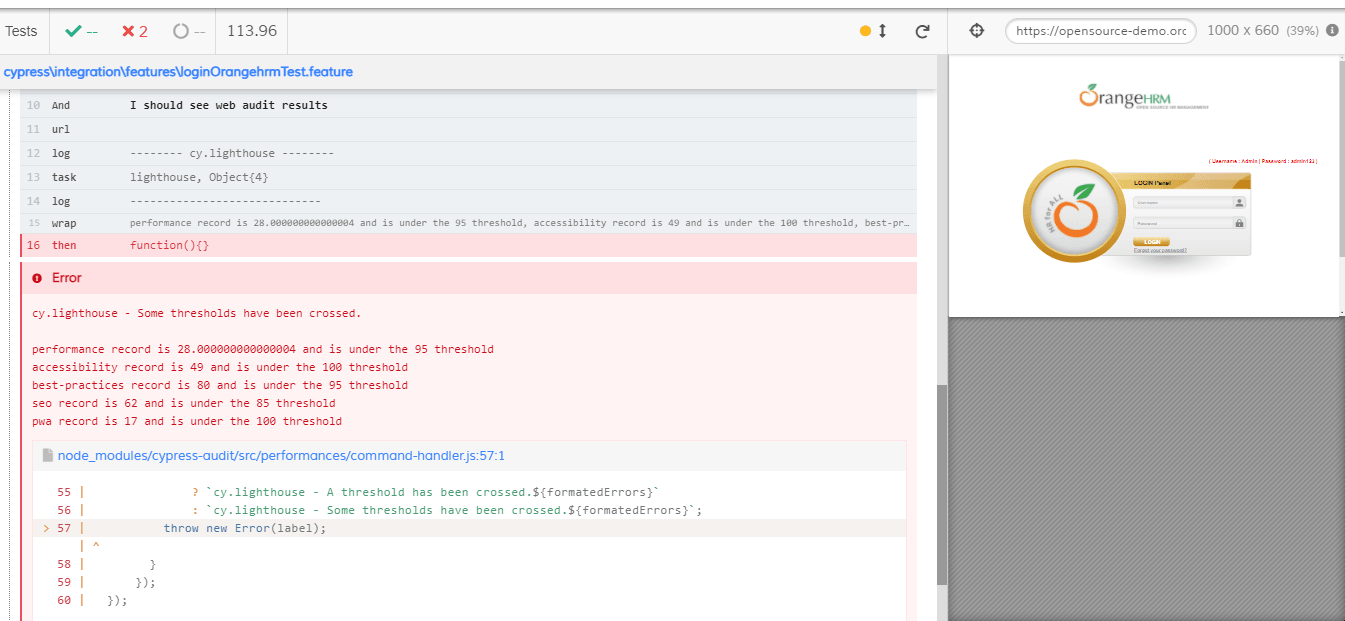Click the URL address field
Screen dimensions: 1345x621
click(x=1100, y=31)
